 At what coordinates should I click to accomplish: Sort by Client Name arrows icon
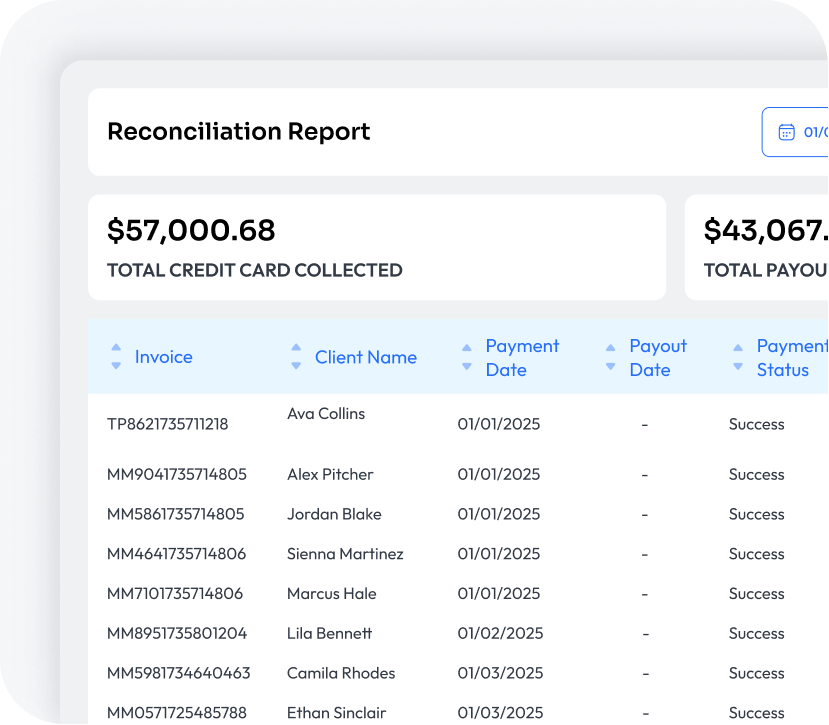[296, 357]
